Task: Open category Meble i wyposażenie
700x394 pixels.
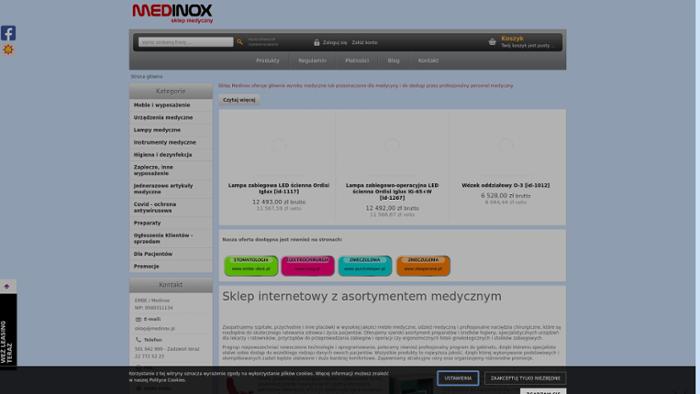Action: [x=162, y=105]
